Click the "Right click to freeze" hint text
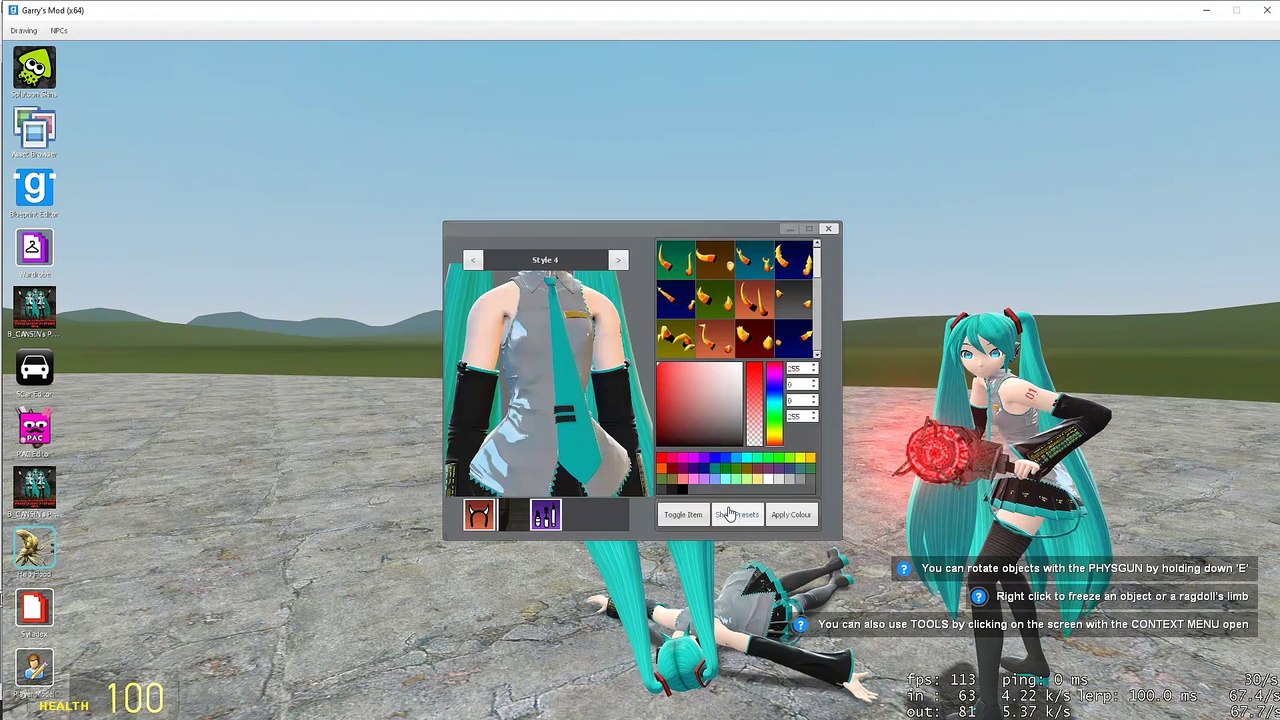 pos(1122,597)
